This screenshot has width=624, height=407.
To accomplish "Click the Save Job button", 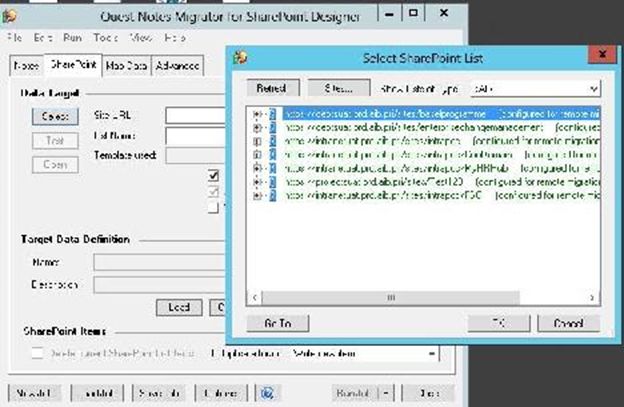I will click(159, 393).
